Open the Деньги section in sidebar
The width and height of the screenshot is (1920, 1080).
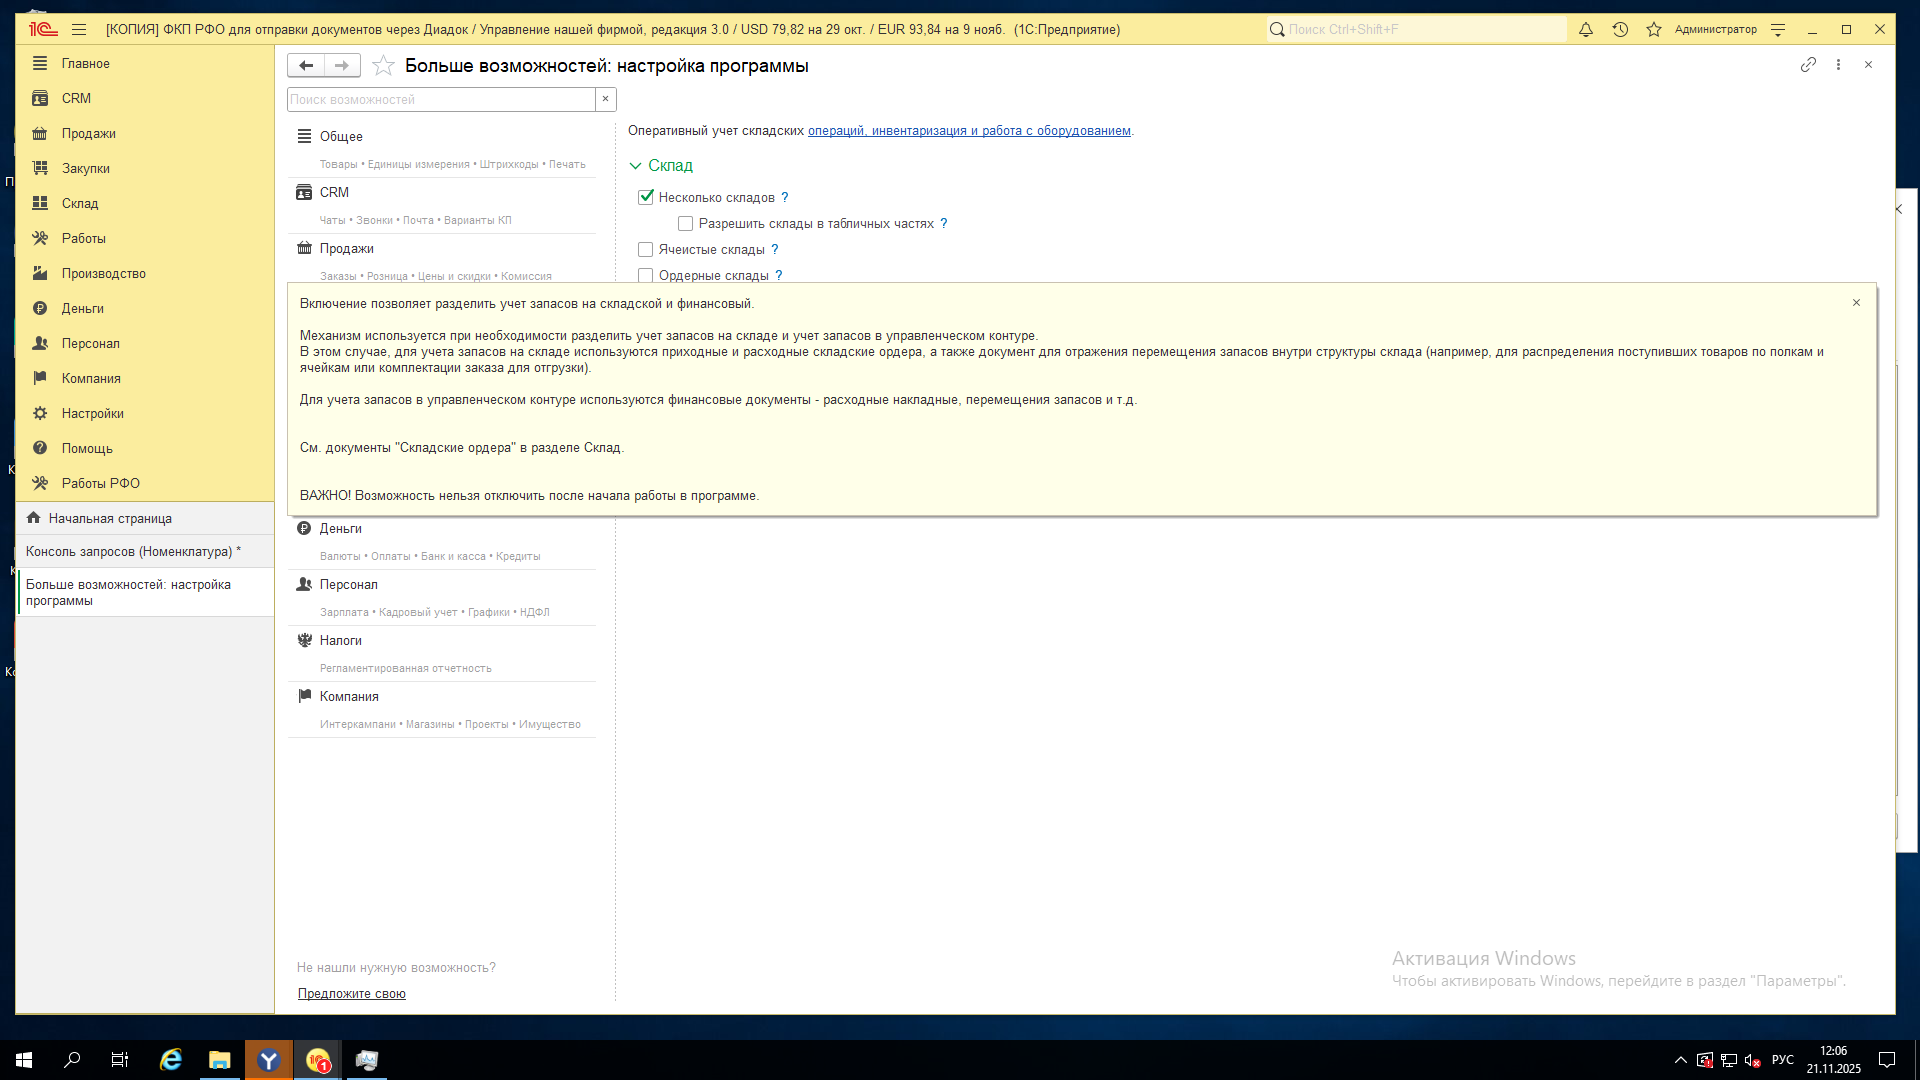[82, 309]
